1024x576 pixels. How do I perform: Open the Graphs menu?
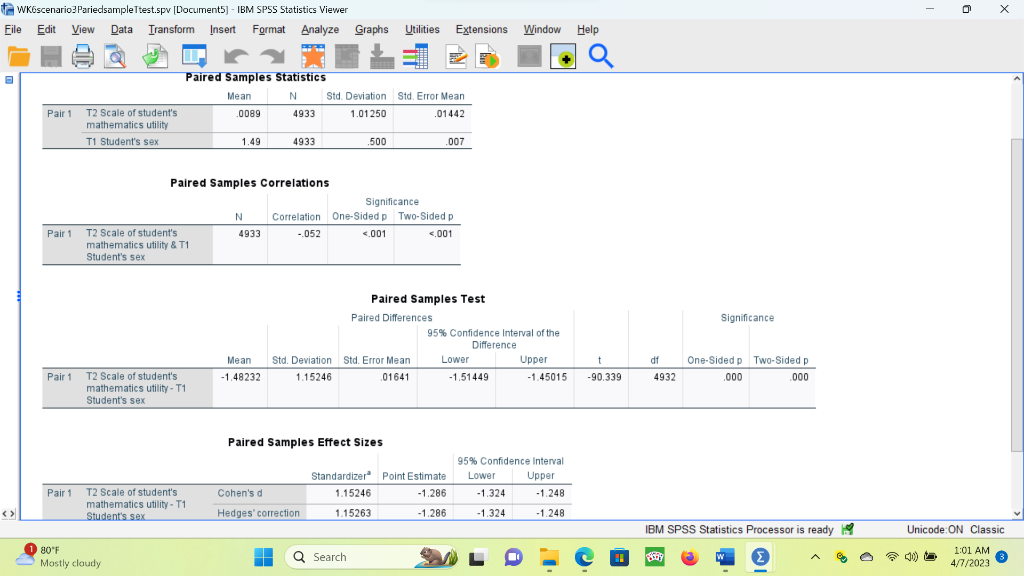coord(371,29)
